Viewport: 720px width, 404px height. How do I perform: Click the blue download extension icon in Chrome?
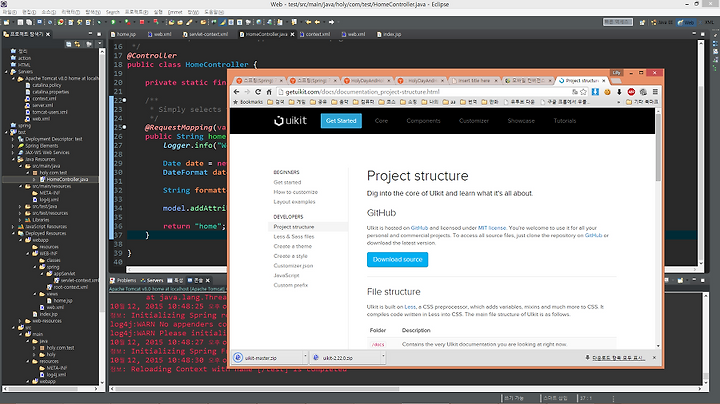coord(595,92)
